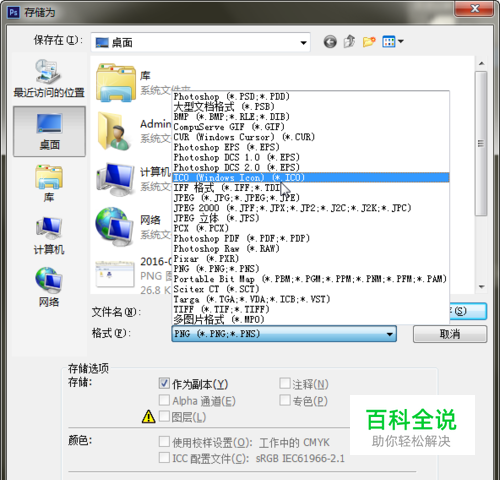
Task: Toggle the 专色 checkbox
Action: point(285,400)
